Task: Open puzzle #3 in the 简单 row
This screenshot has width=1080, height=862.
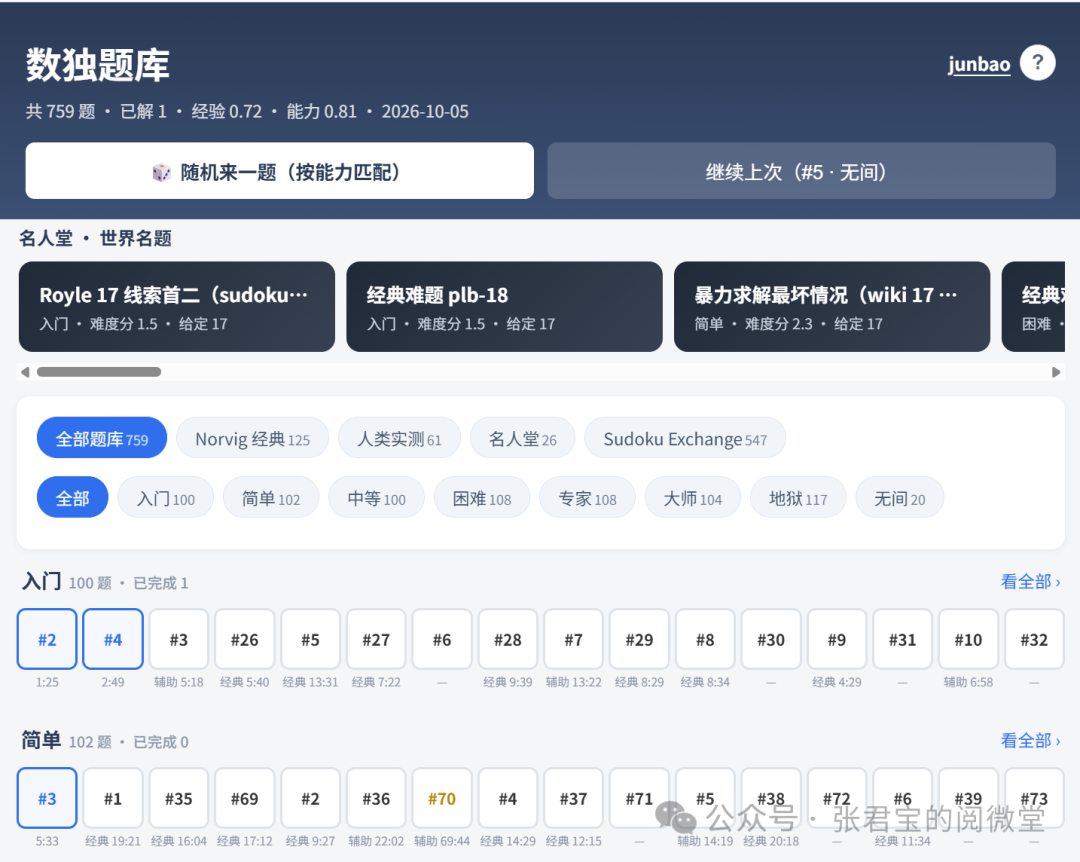Action: click(x=47, y=798)
